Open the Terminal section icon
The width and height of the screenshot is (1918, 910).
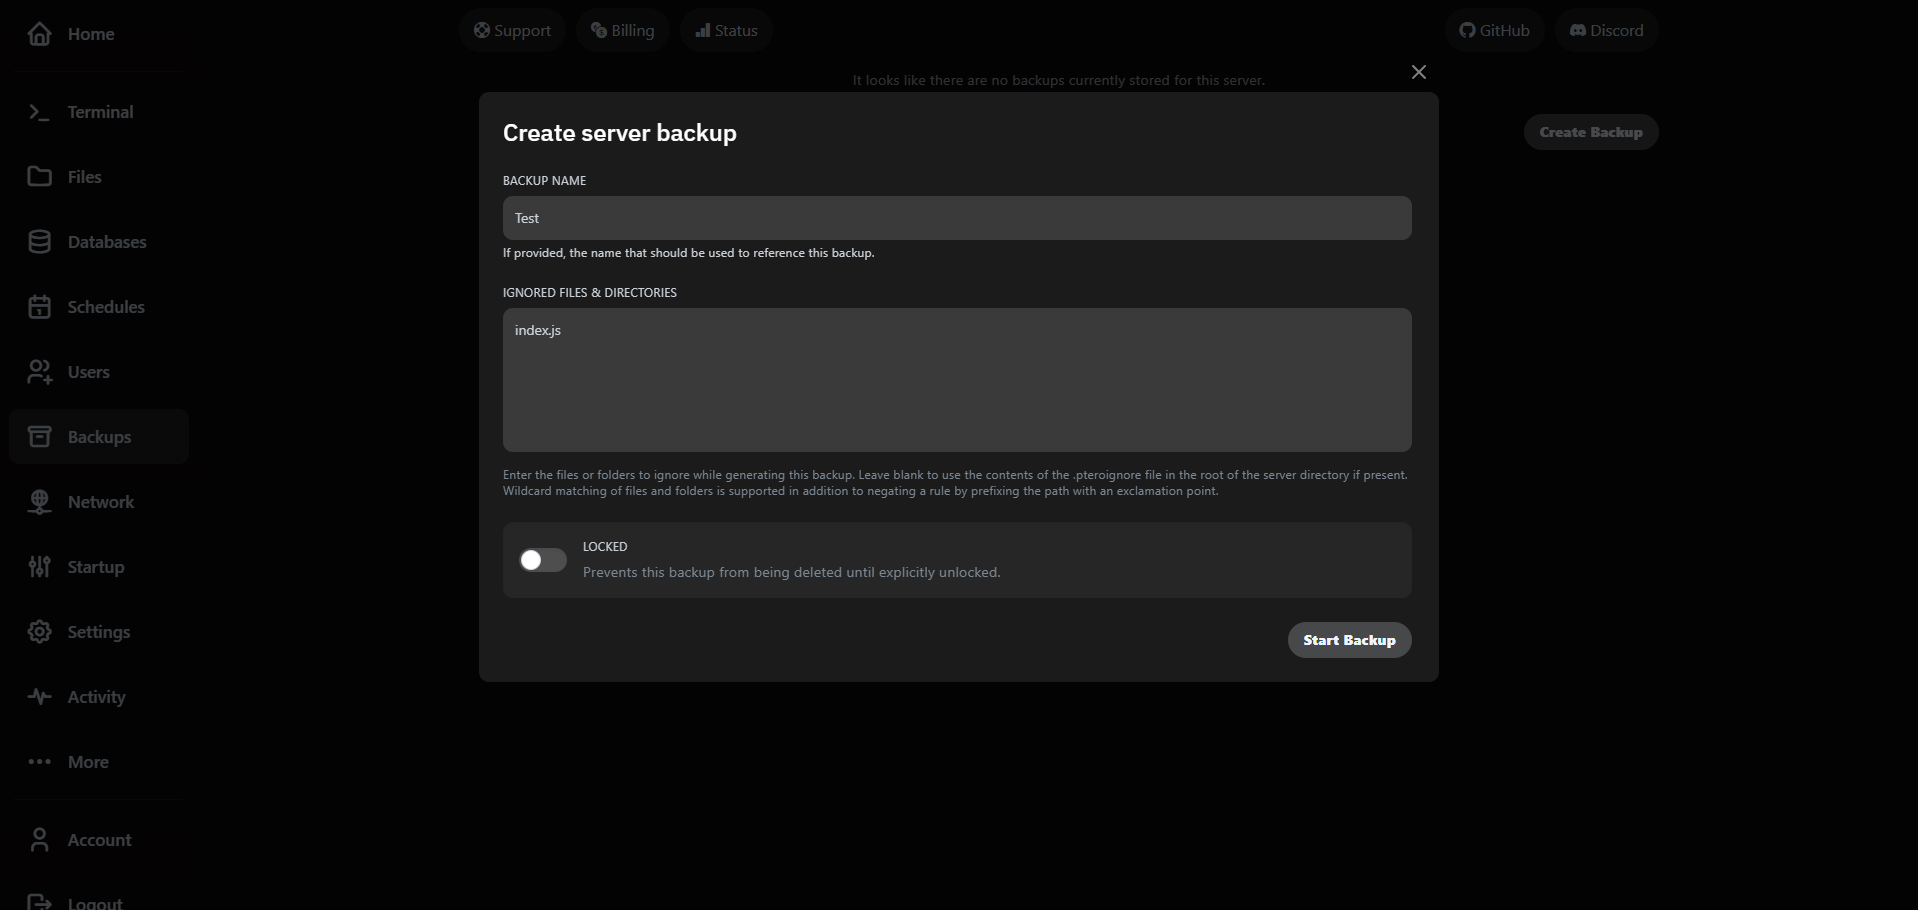coord(38,111)
